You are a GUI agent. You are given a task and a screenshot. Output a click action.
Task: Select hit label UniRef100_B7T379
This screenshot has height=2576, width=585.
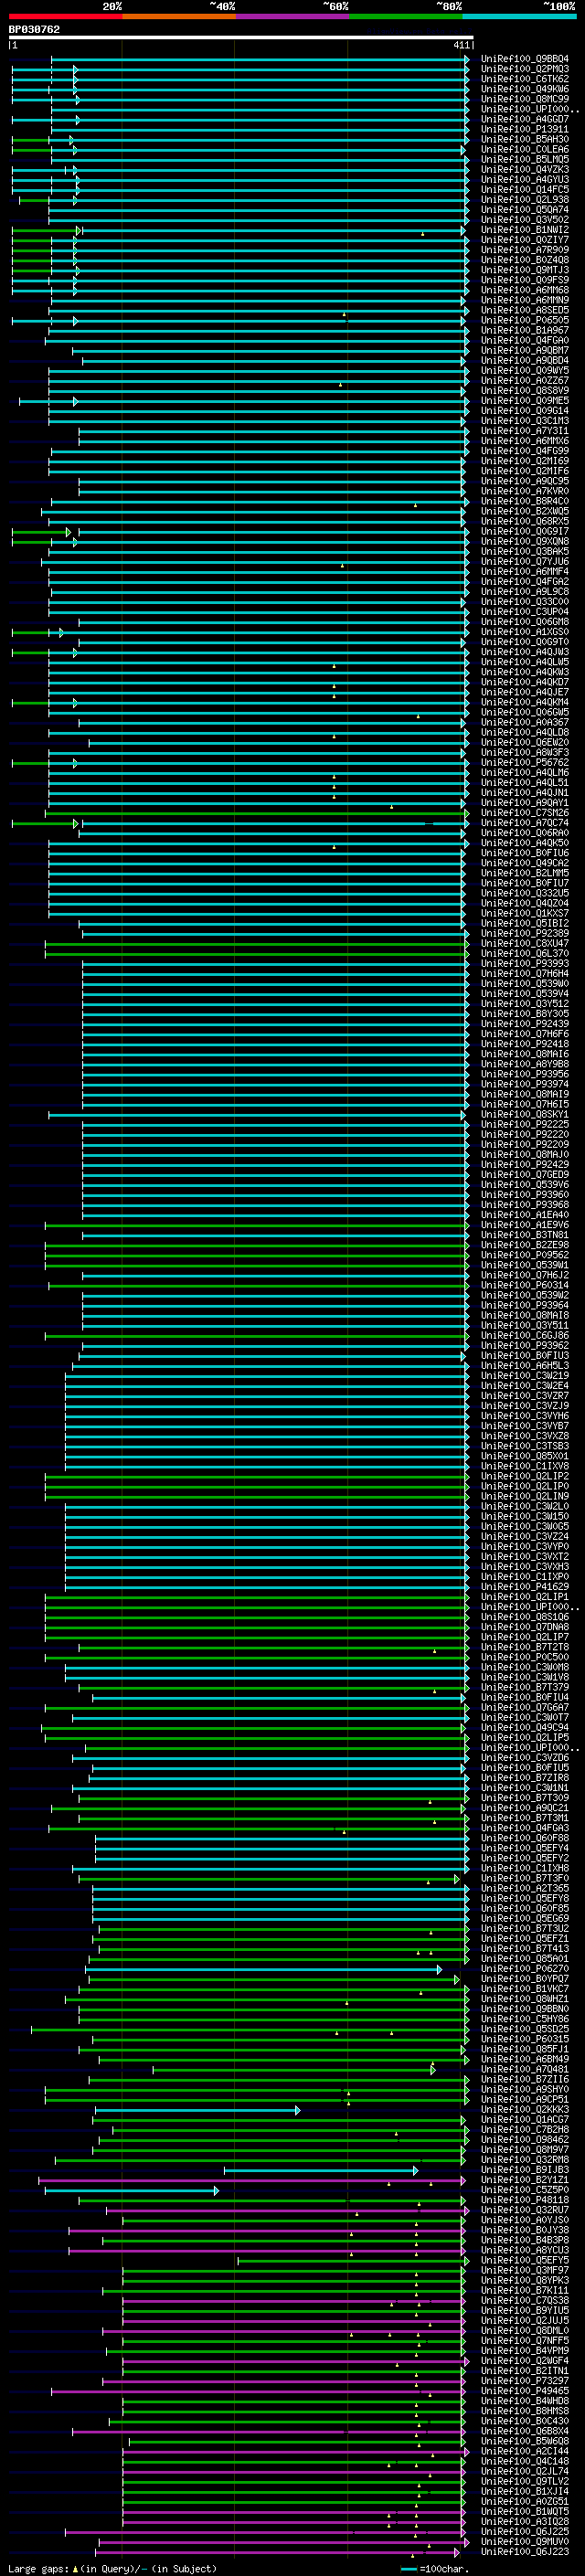click(x=524, y=1687)
